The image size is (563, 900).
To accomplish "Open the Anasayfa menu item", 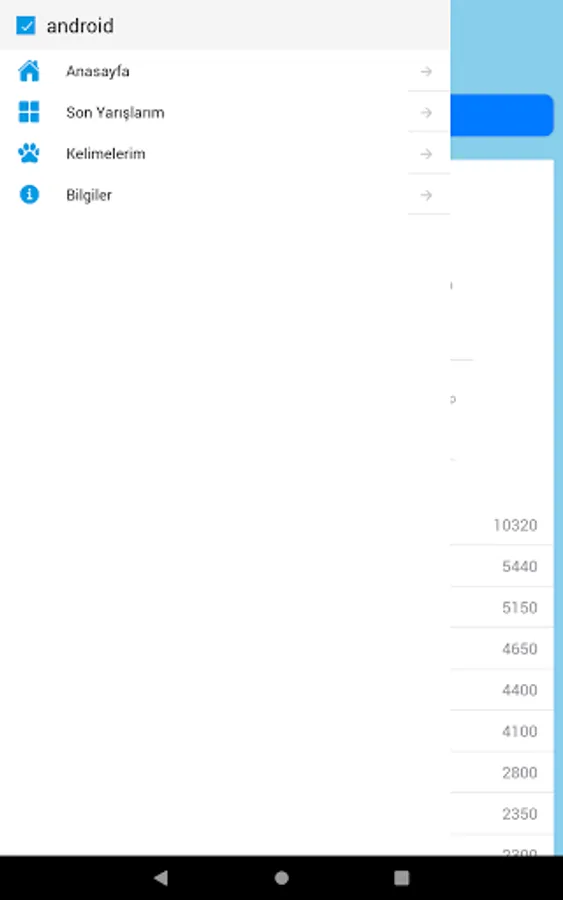I will 225,71.
